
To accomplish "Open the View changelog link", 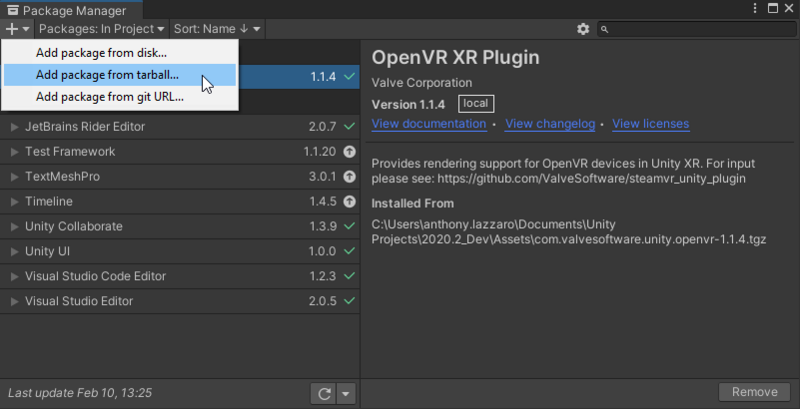I will click(550, 124).
